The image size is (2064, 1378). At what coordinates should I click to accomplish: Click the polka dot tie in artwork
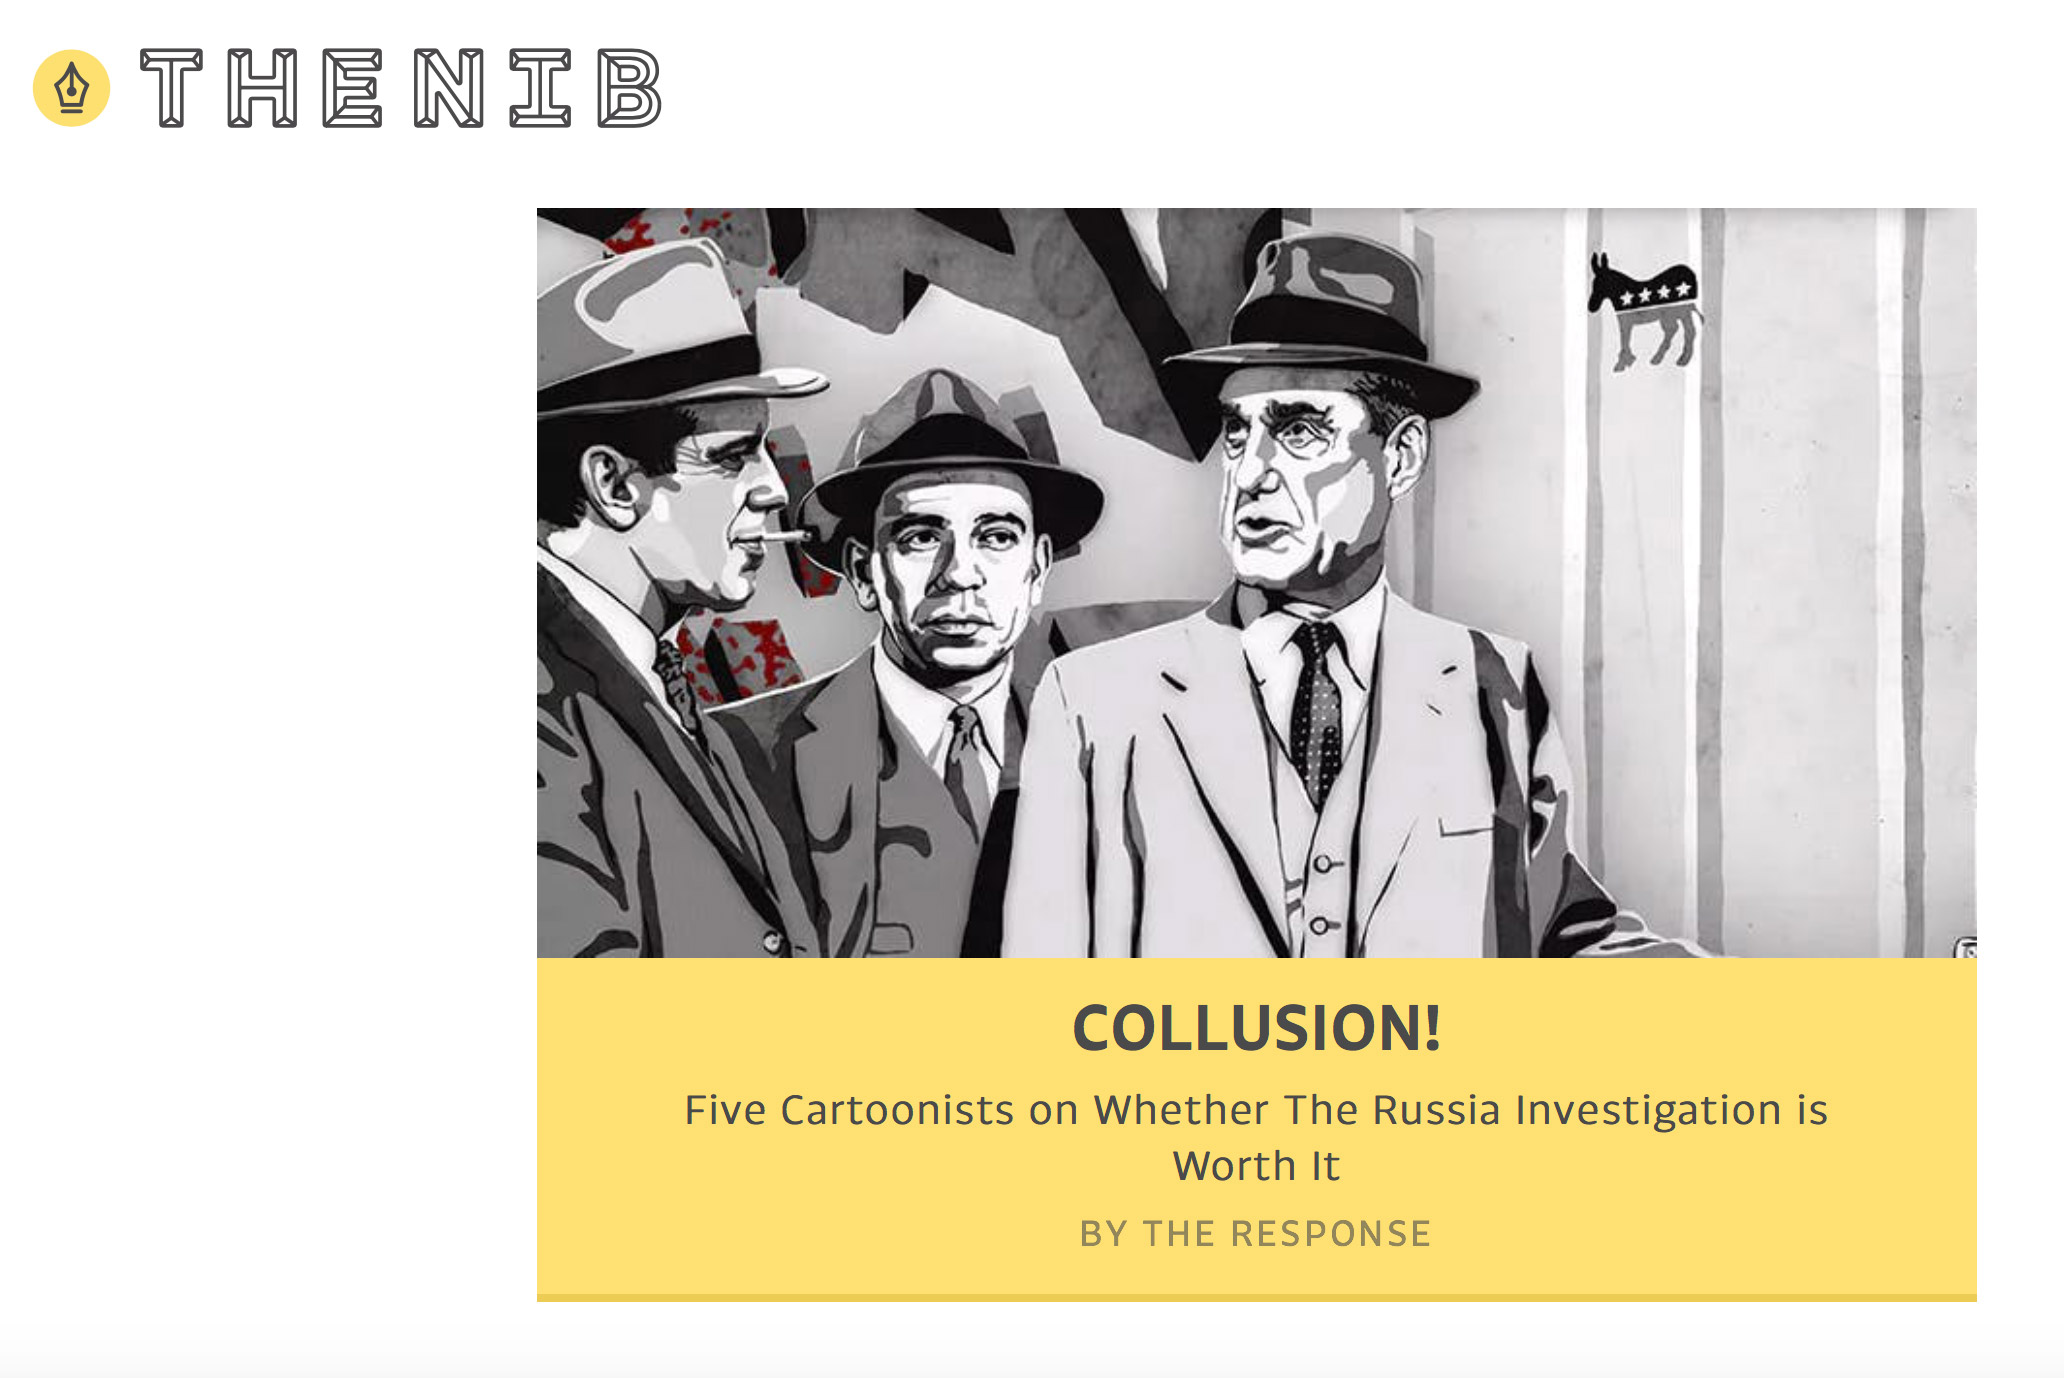(1316, 712)
